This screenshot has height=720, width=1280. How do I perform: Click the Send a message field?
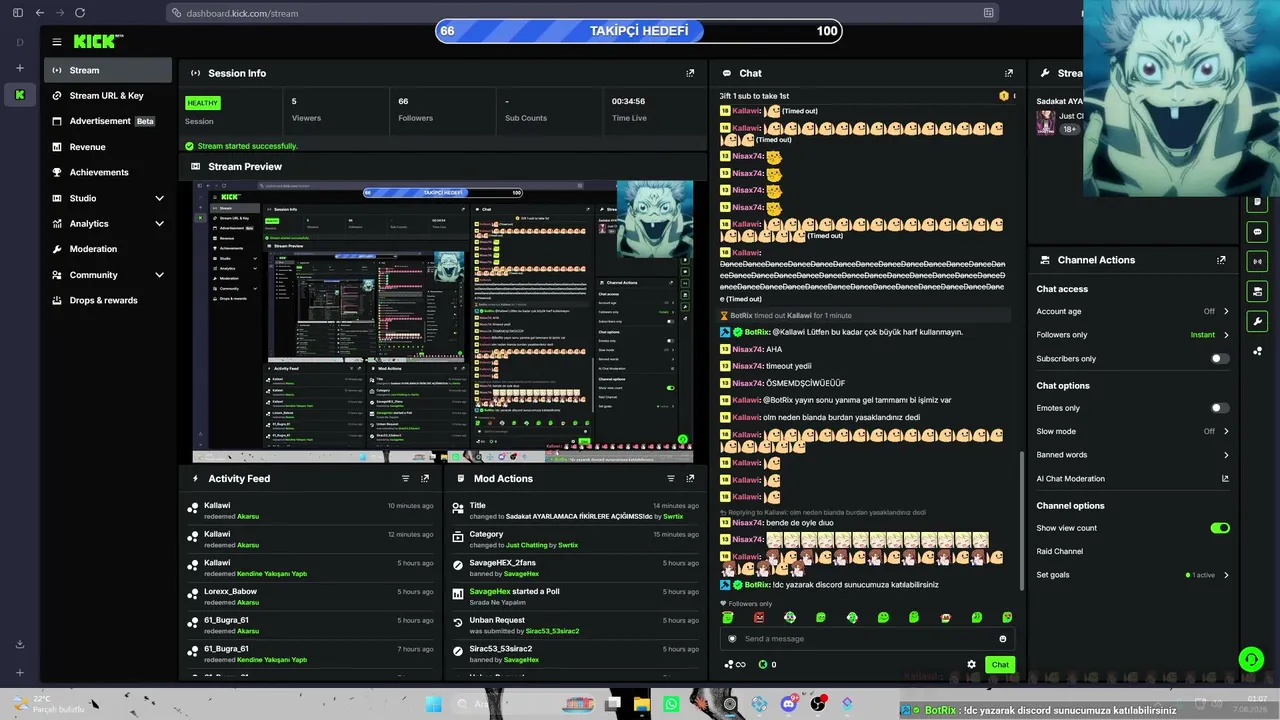866,639
